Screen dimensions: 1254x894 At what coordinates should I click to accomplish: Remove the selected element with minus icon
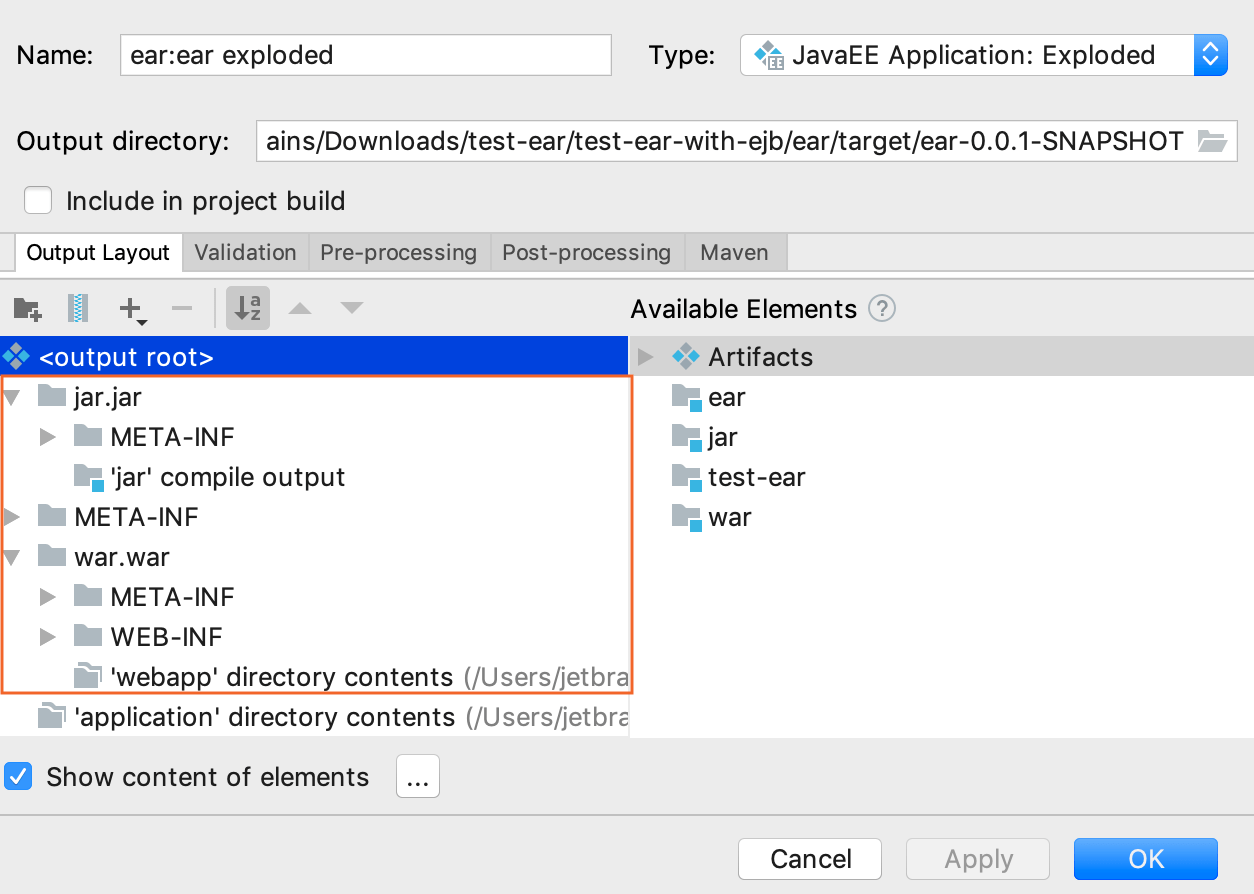182,308
